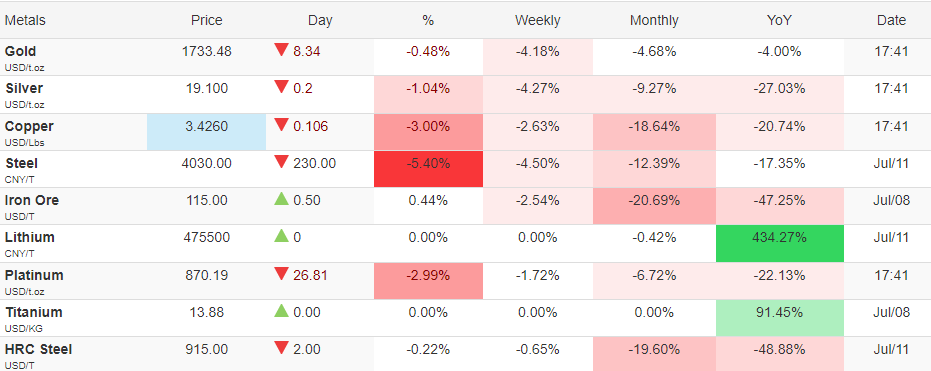931x371 pixels.
Task: Click the green up arrow in Iron Ore row
Action: 281,199
